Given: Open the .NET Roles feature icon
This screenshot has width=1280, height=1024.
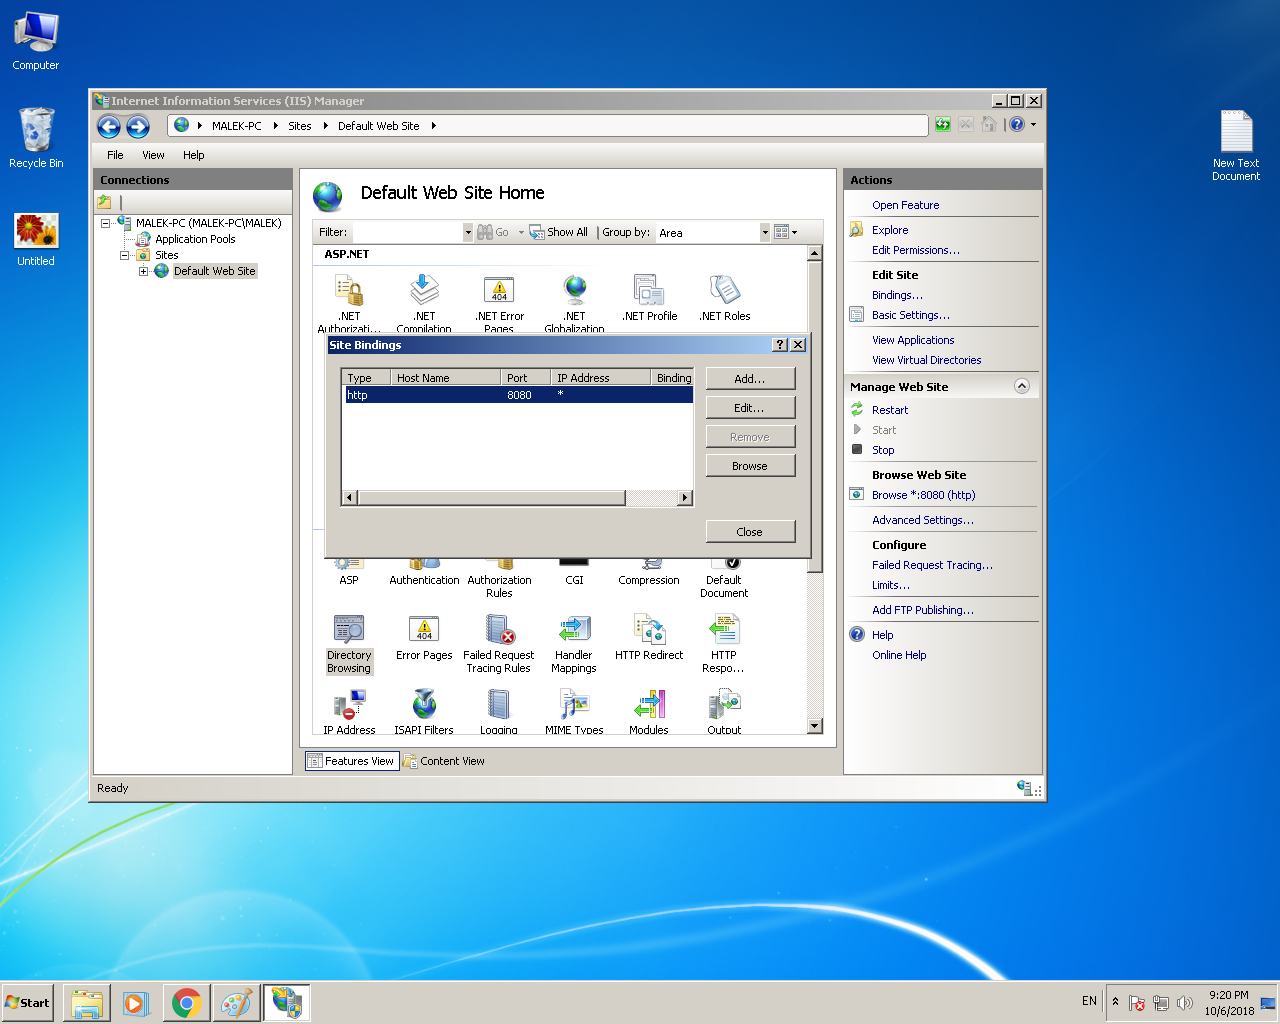Looking at the screenshot, I should [724, 297].
